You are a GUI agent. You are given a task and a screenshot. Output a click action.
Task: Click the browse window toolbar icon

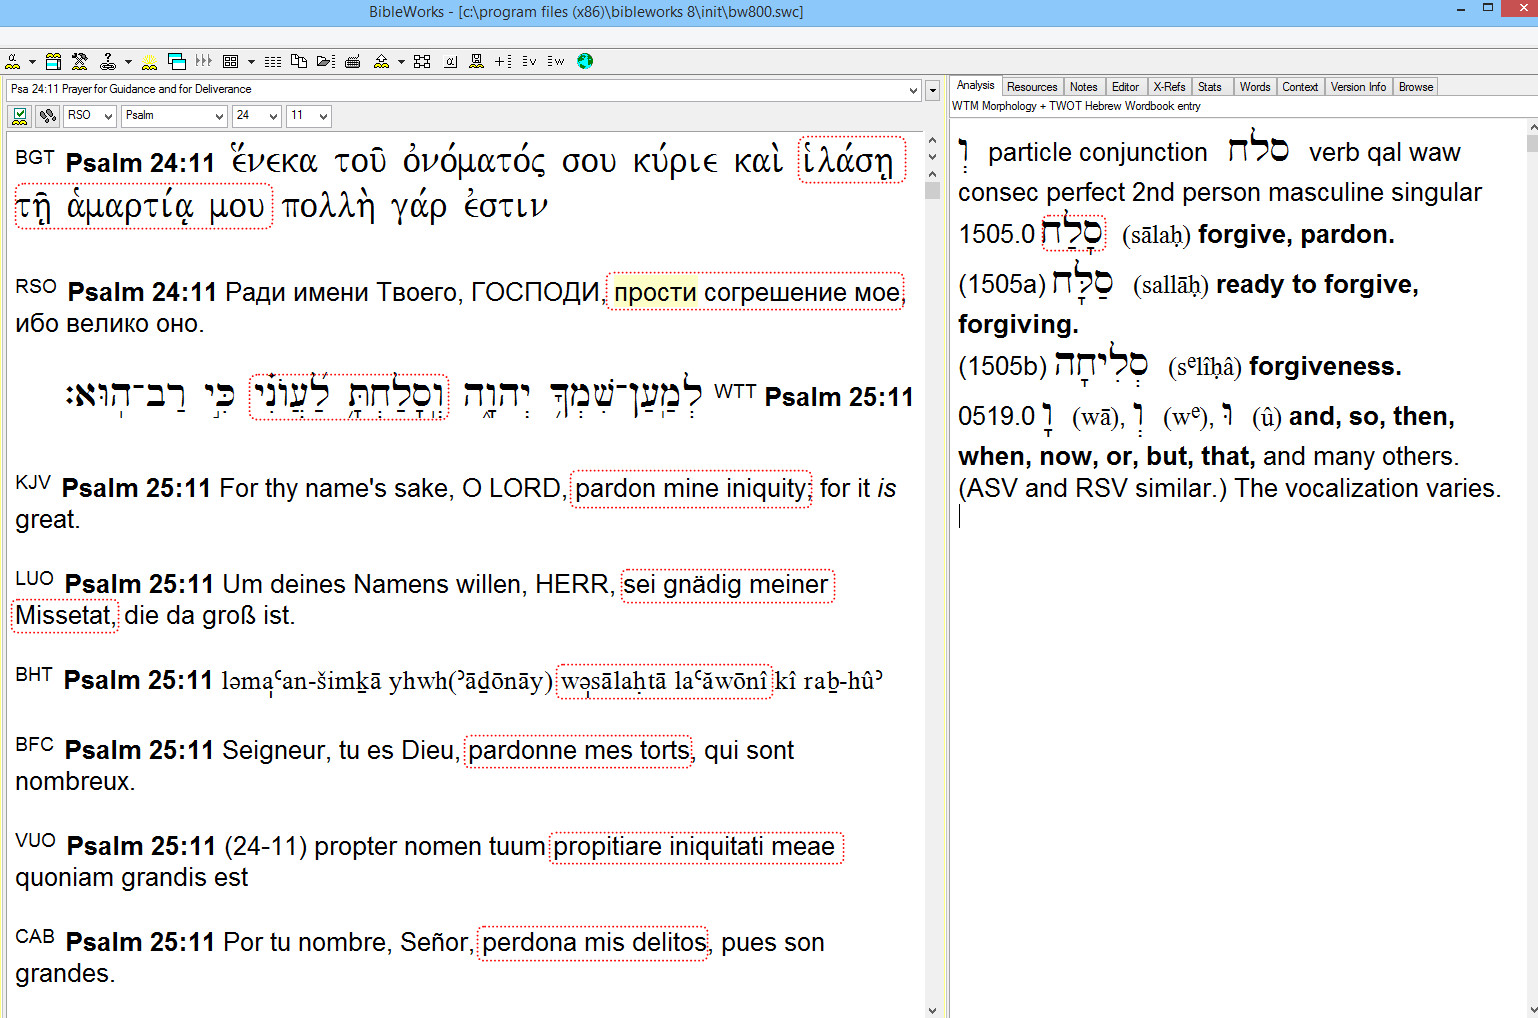pos(54,61)
